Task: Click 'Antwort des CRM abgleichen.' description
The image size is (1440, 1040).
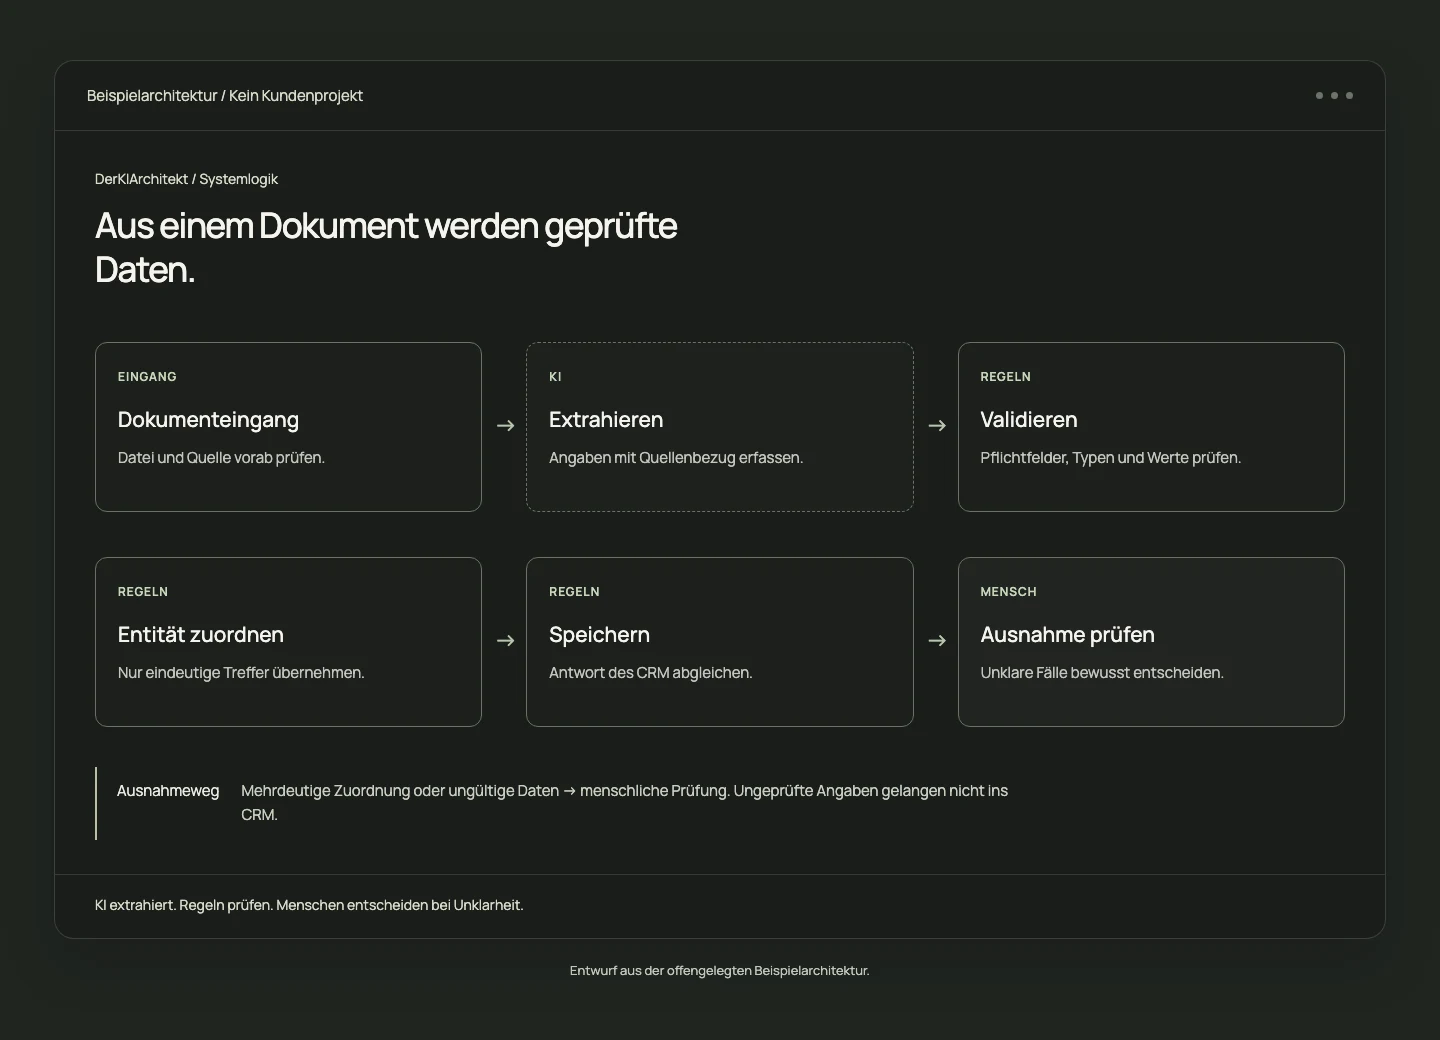Action: tap(650, 673)
